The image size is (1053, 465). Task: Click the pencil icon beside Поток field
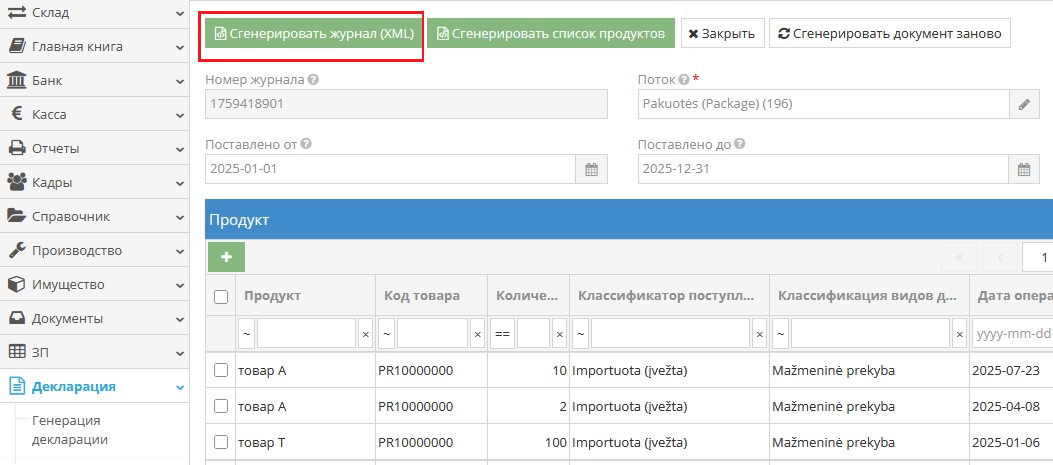(x=1023, y=104)
